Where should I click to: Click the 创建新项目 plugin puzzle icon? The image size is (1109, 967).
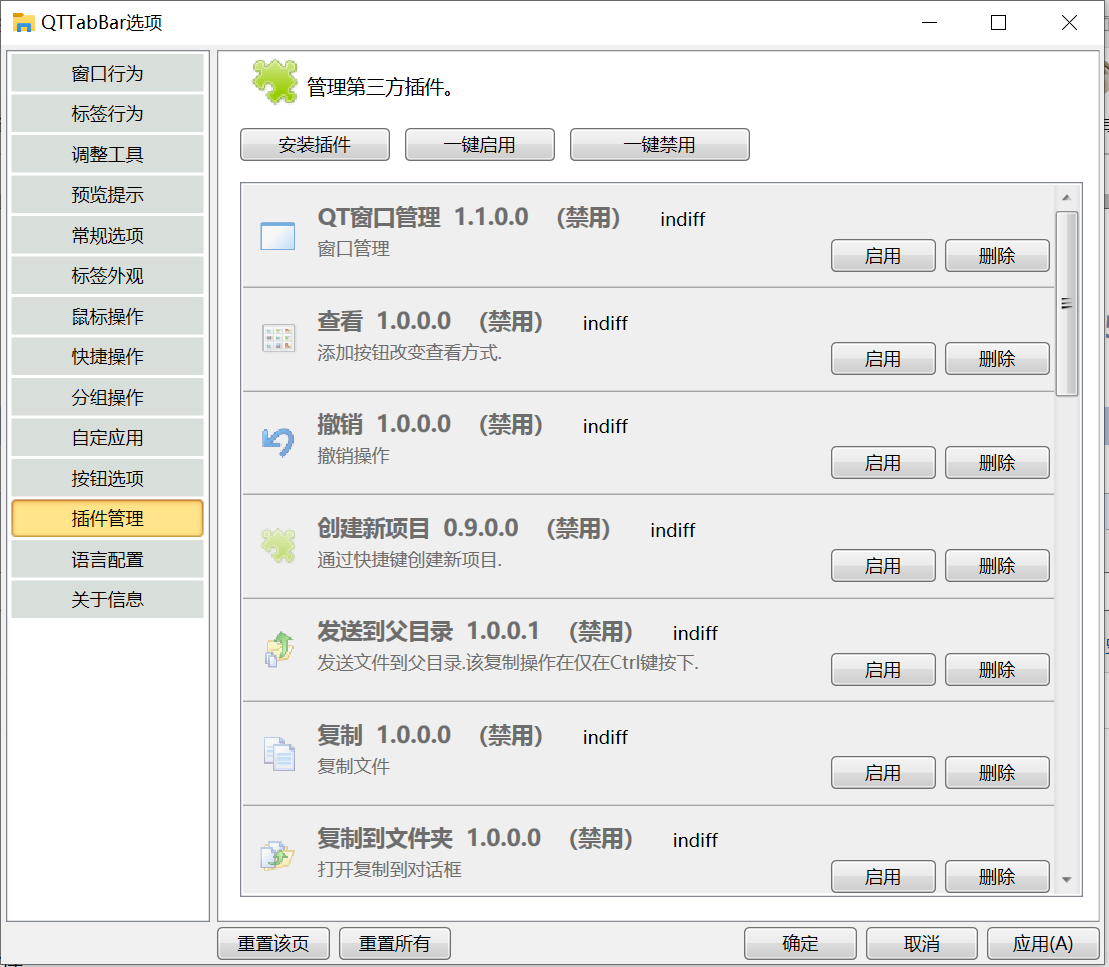(277, 546)
